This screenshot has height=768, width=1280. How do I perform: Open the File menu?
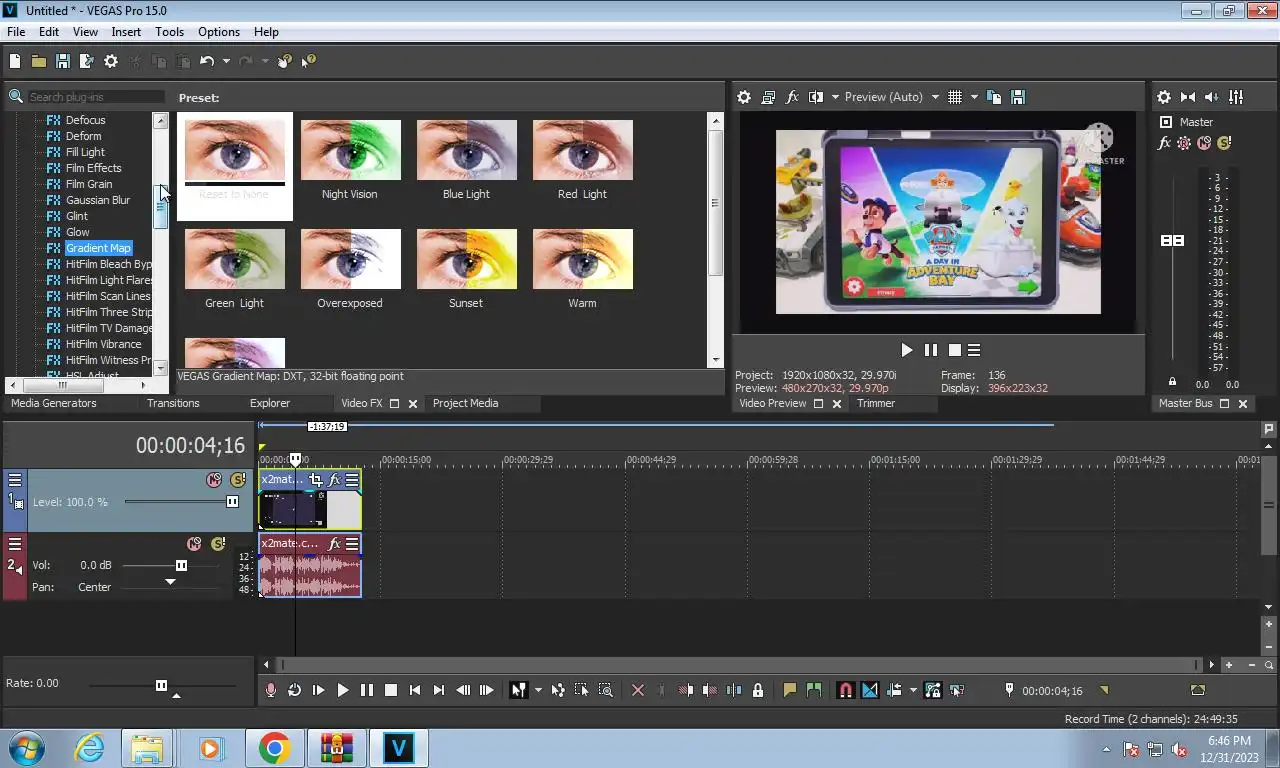pos(16,31)
